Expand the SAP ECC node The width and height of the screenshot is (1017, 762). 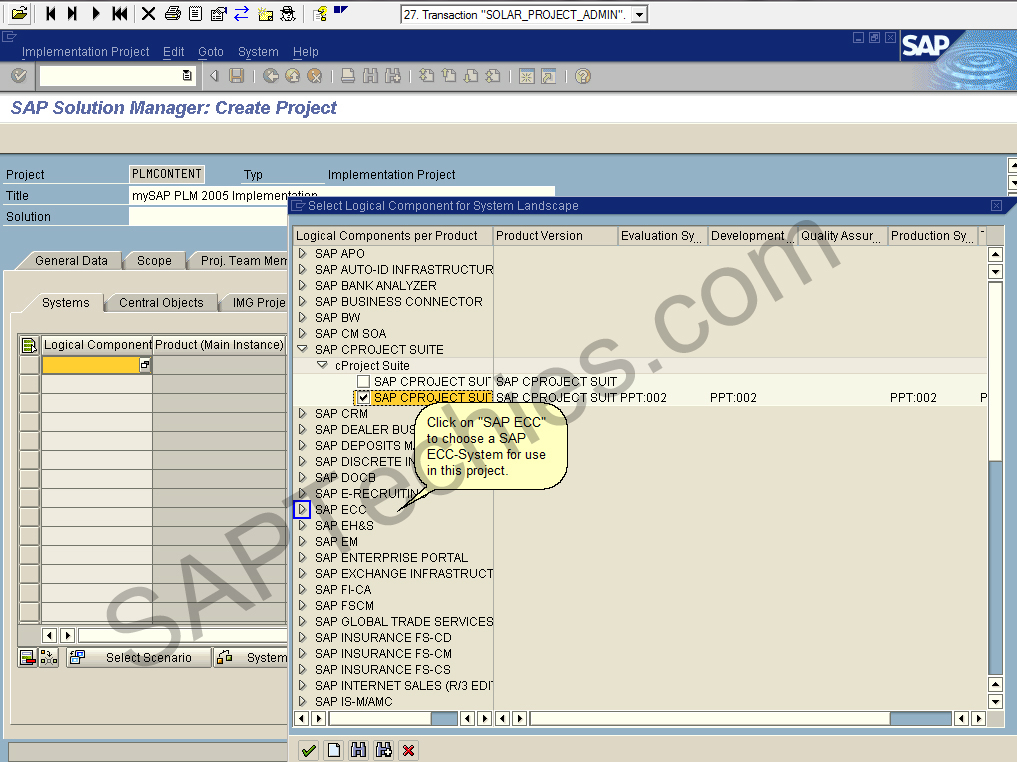pyautogui.click(x=302, y=510)
